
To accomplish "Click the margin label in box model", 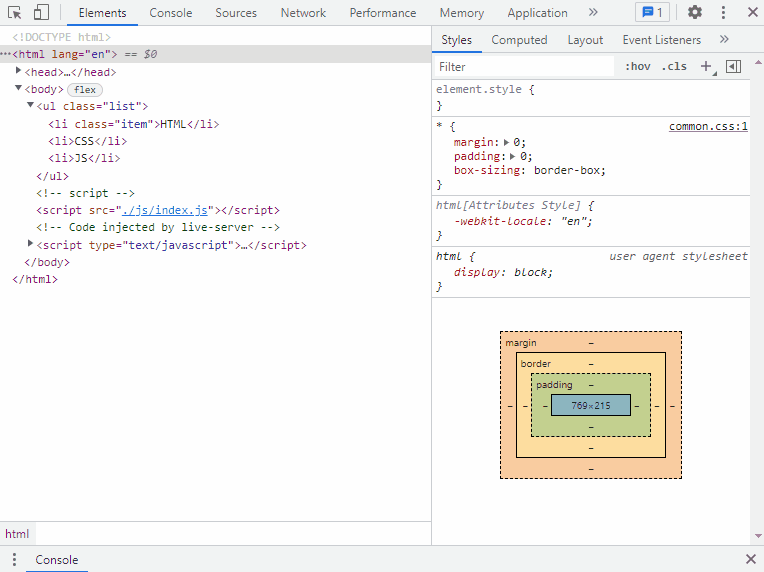I will (x=521, y=343).
